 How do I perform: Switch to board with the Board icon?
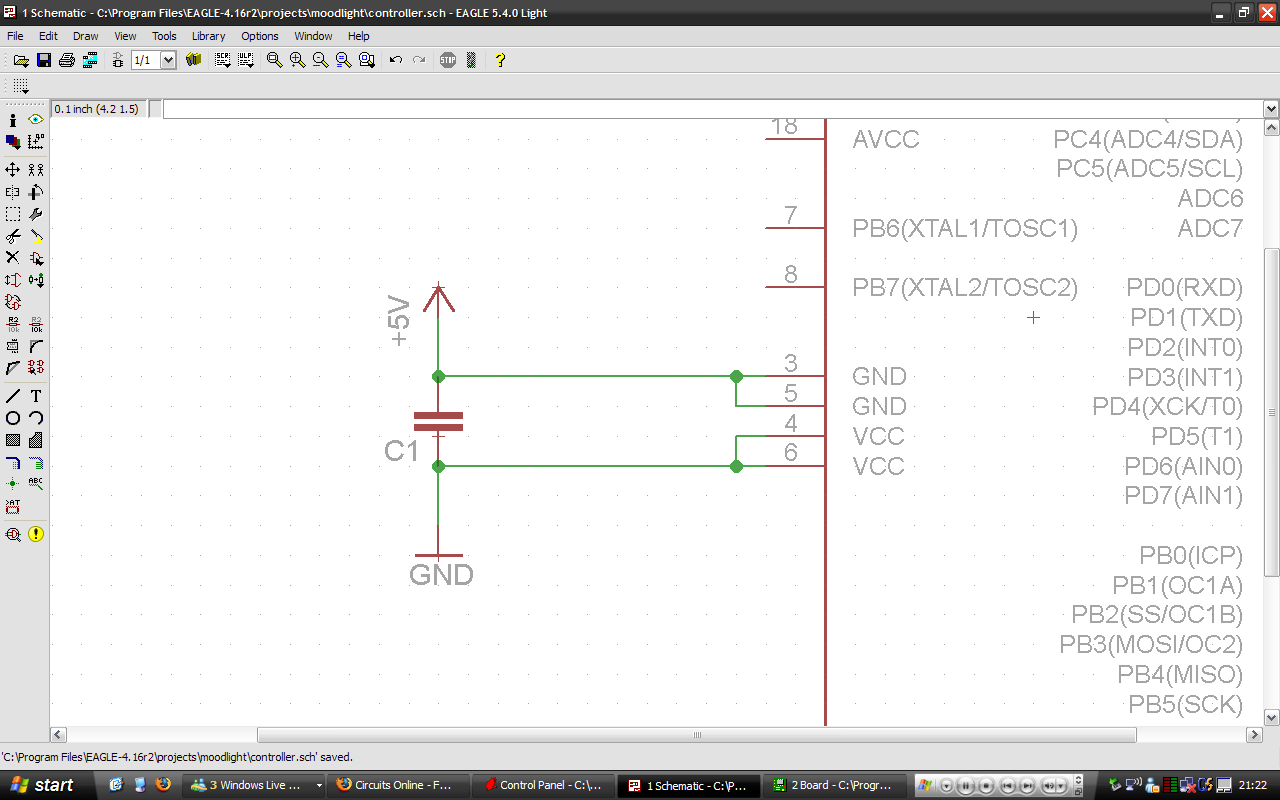coord(118,60)
